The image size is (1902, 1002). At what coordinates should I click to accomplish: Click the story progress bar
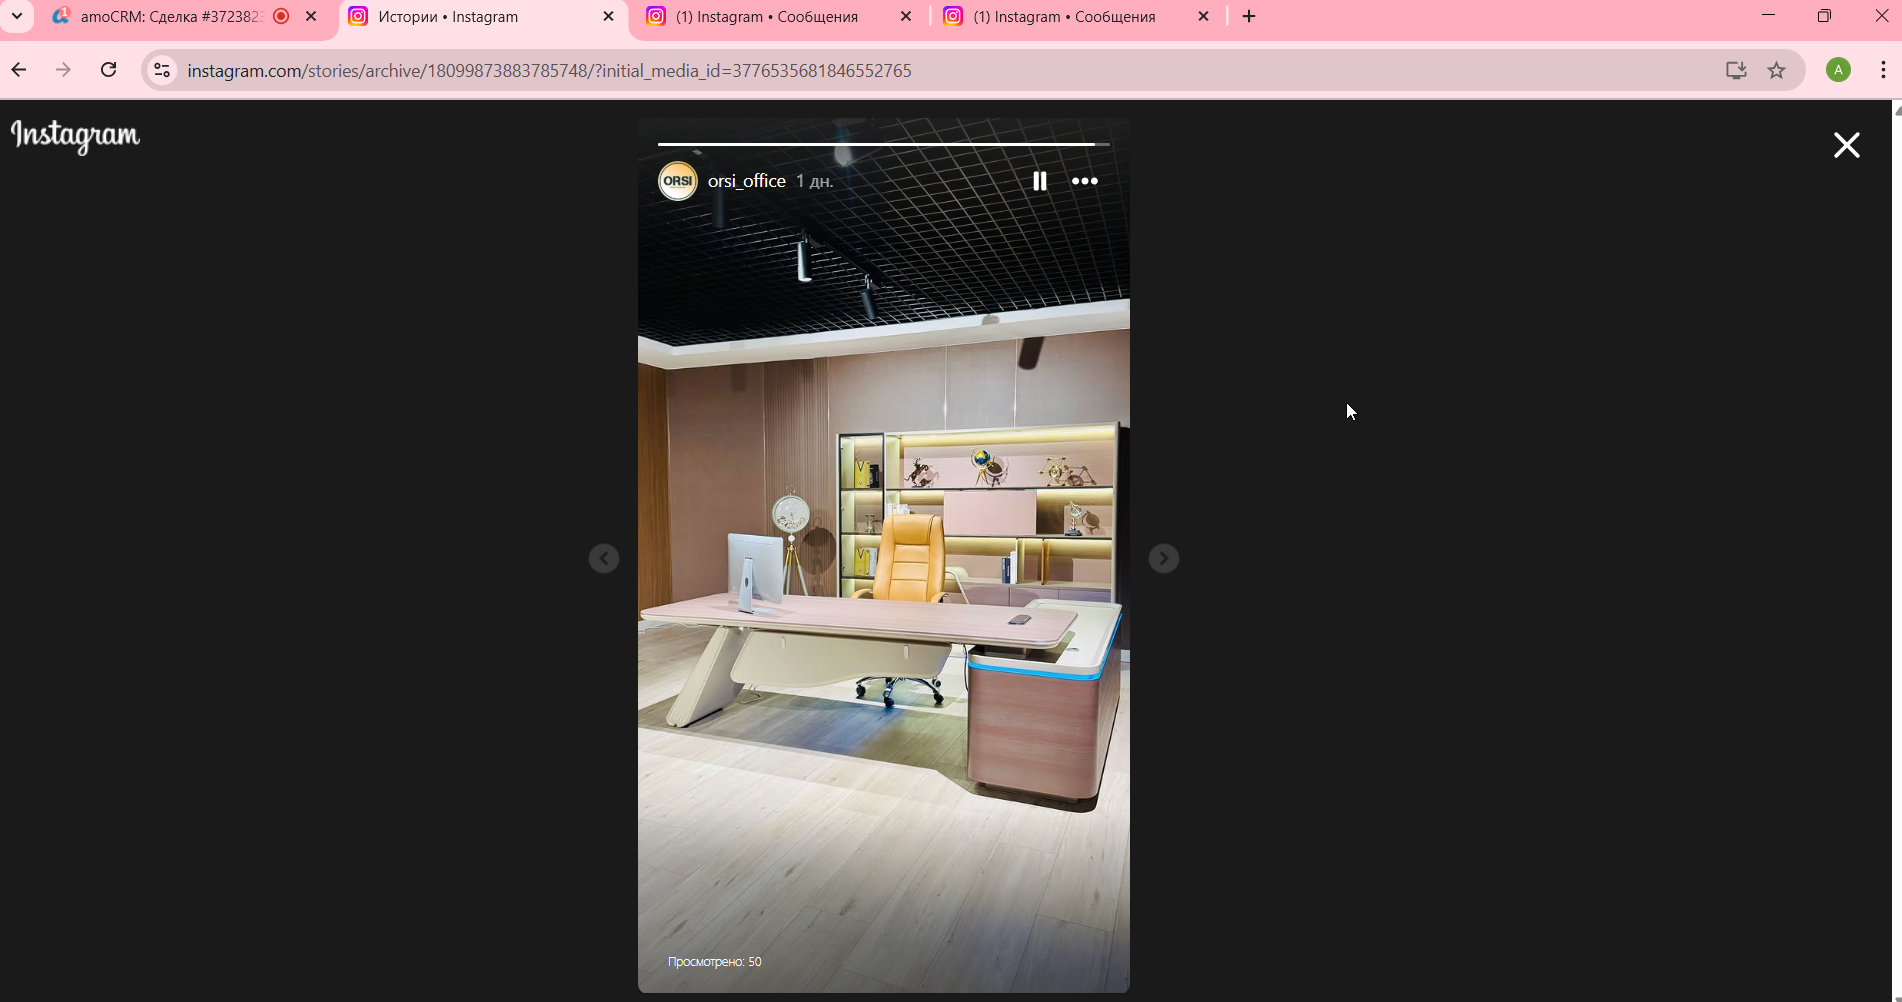[884, 144]
